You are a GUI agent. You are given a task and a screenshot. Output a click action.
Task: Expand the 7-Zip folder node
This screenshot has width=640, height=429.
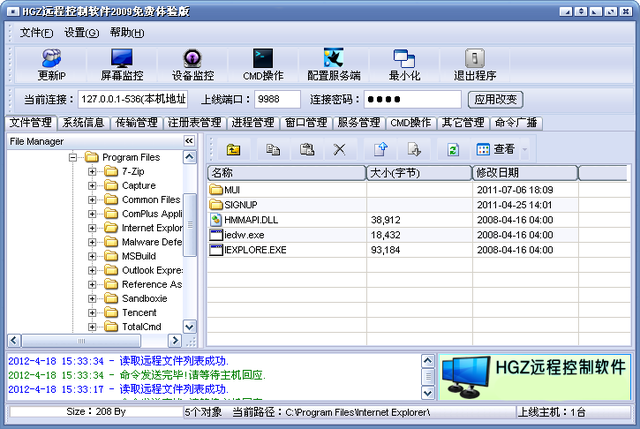point(92,171)
